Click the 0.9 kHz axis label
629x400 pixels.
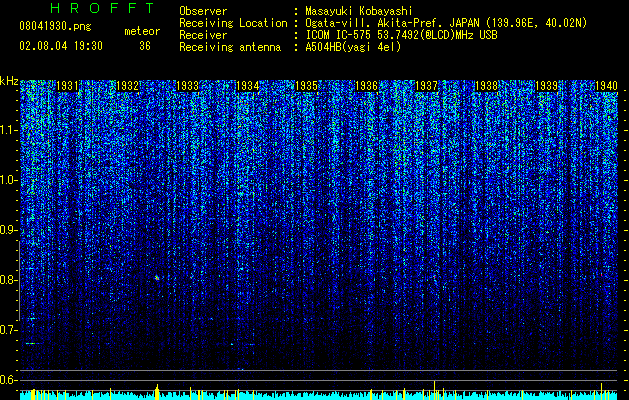[9, 230]
